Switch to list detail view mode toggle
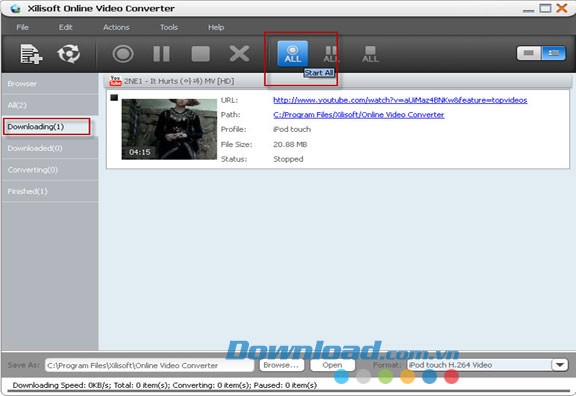Viewport: 576px width, 396px height. 554,53
